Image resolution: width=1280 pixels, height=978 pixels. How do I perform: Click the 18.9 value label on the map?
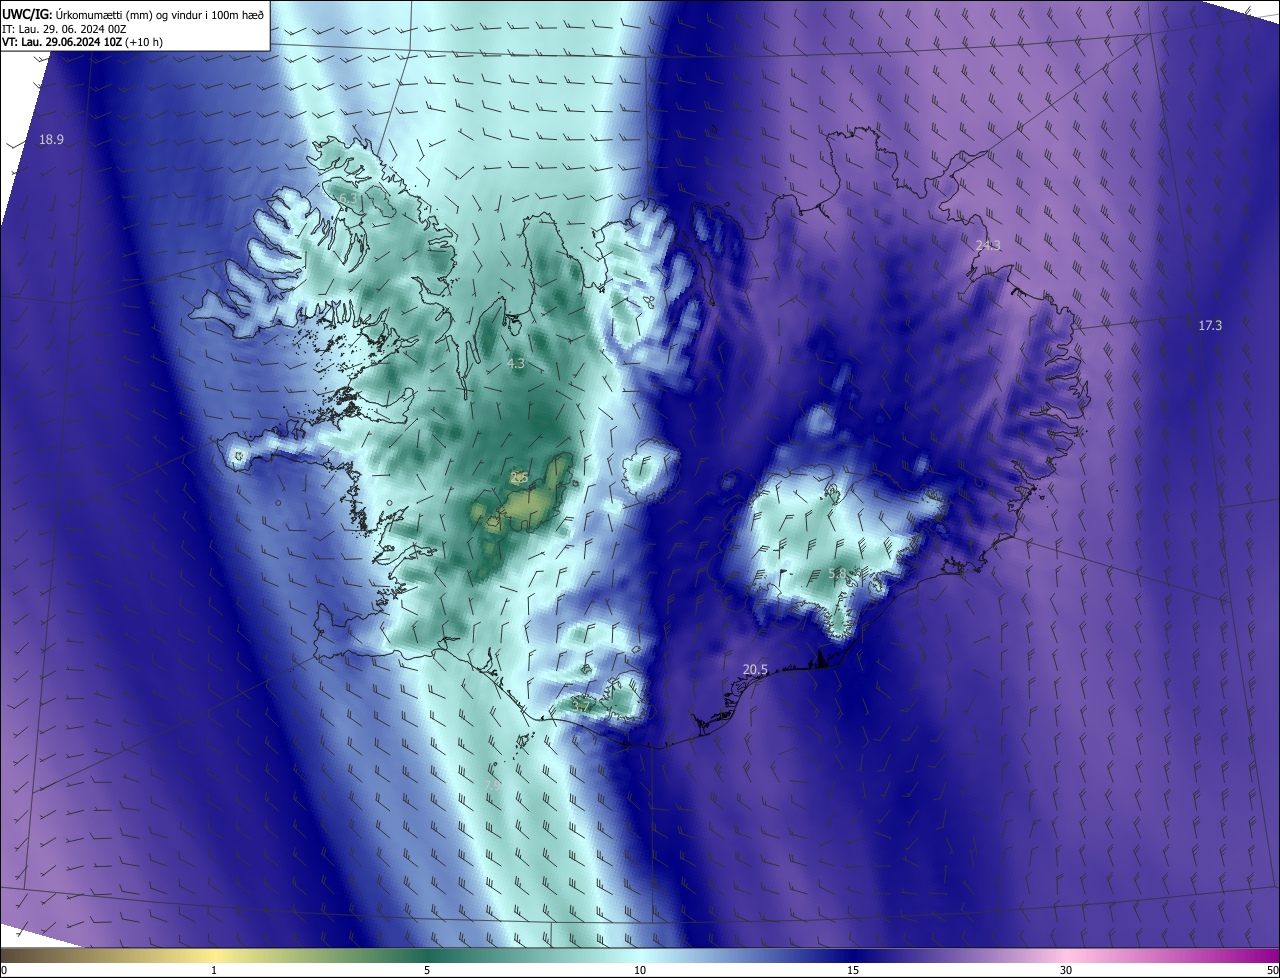coord(51,140)
